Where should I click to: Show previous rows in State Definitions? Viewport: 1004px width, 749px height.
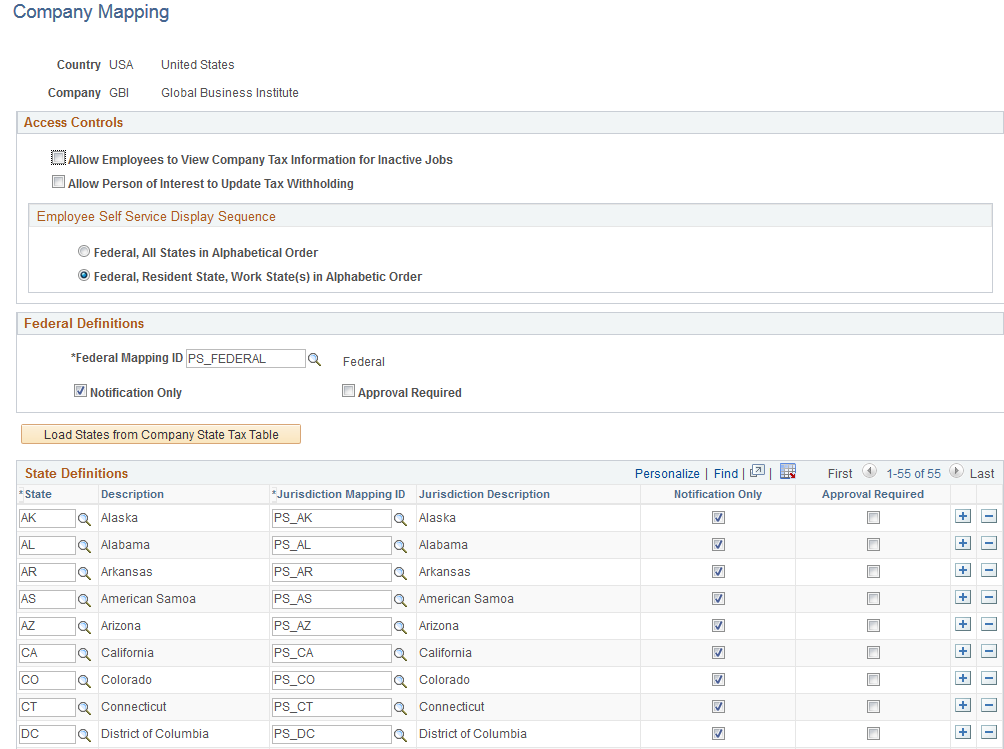[x=870, y=471]
